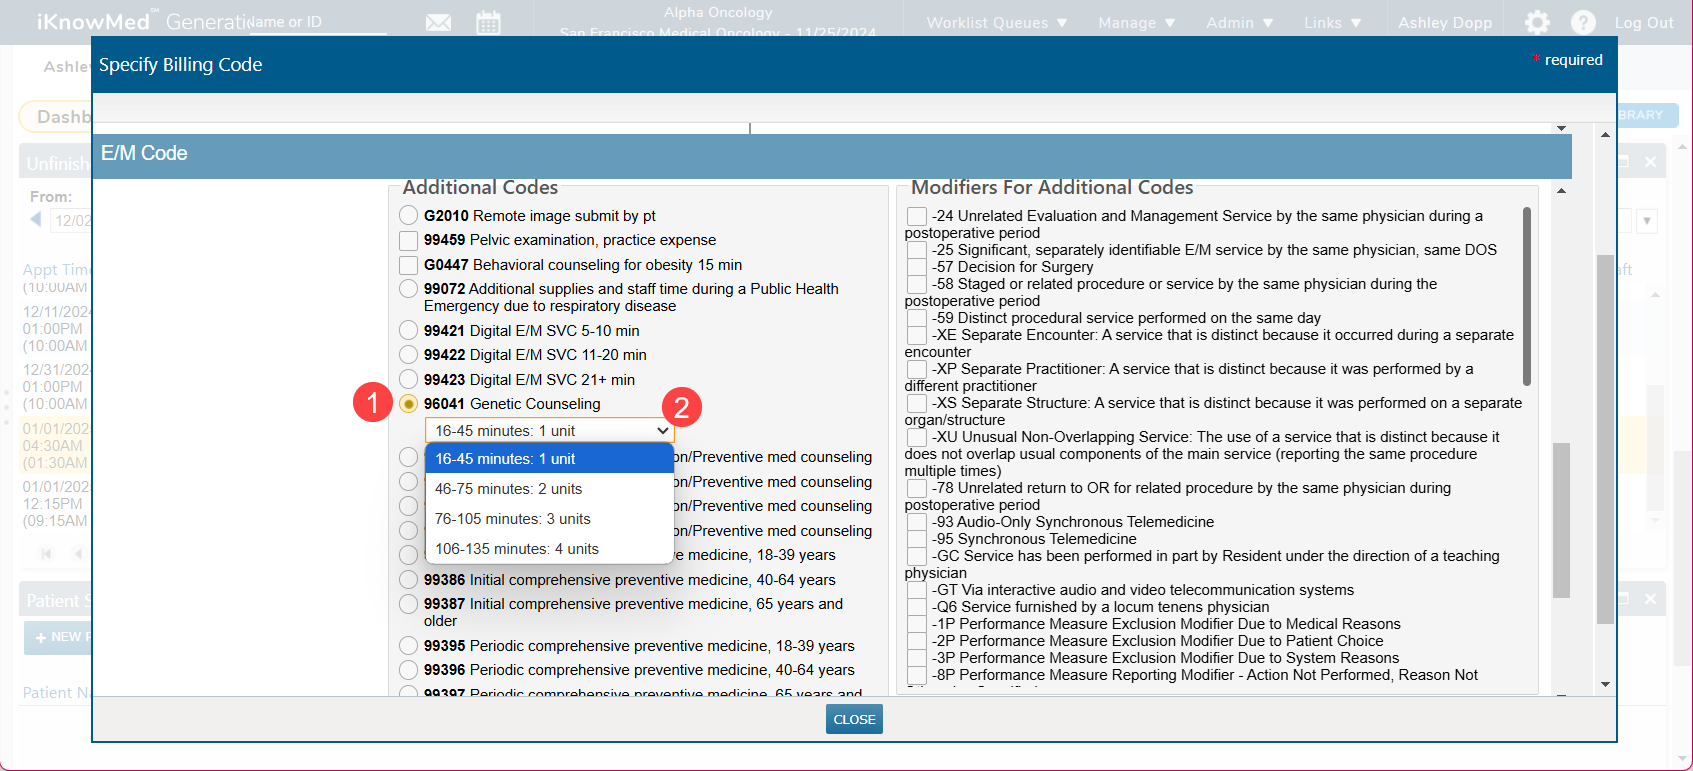Open the mail envelope icon

[x=438, y=22]
